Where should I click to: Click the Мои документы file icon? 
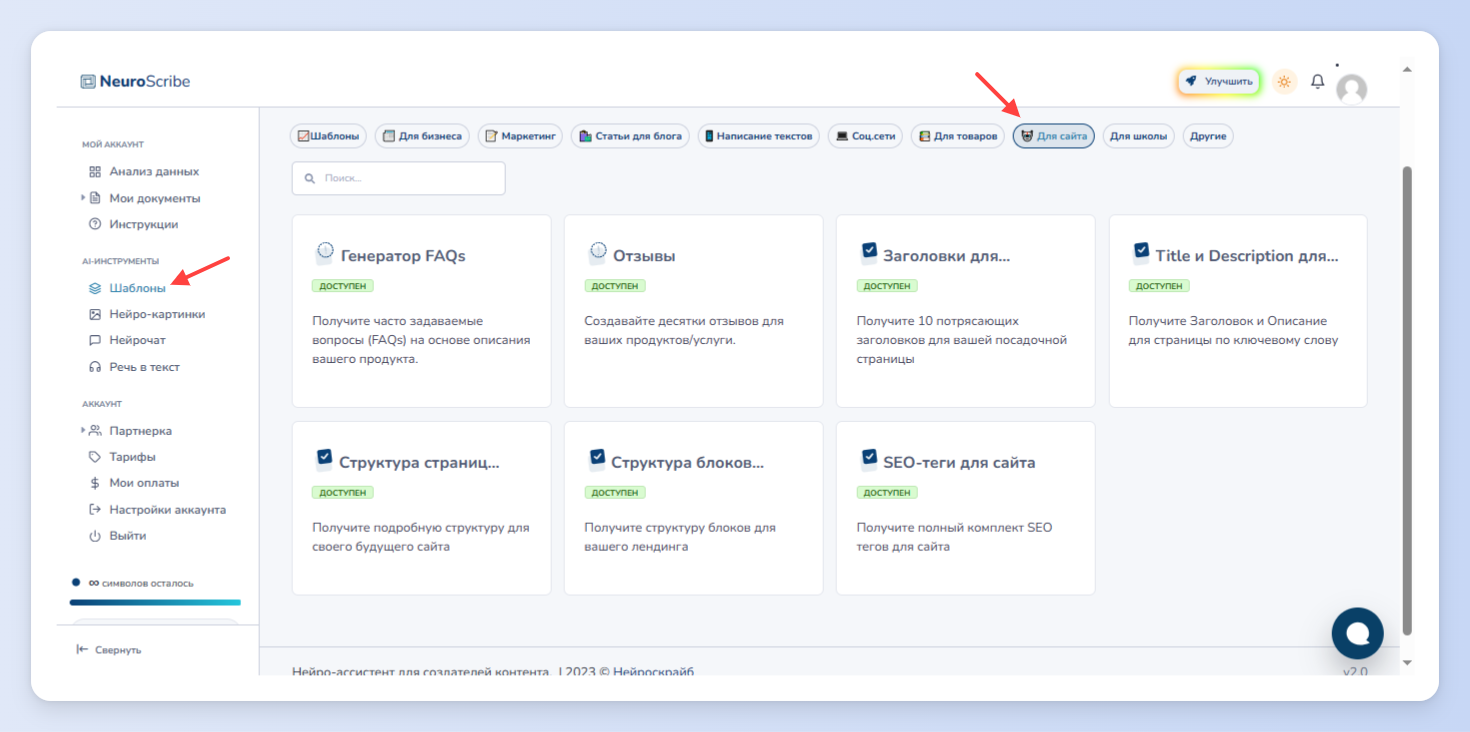(x=95, y=198)
